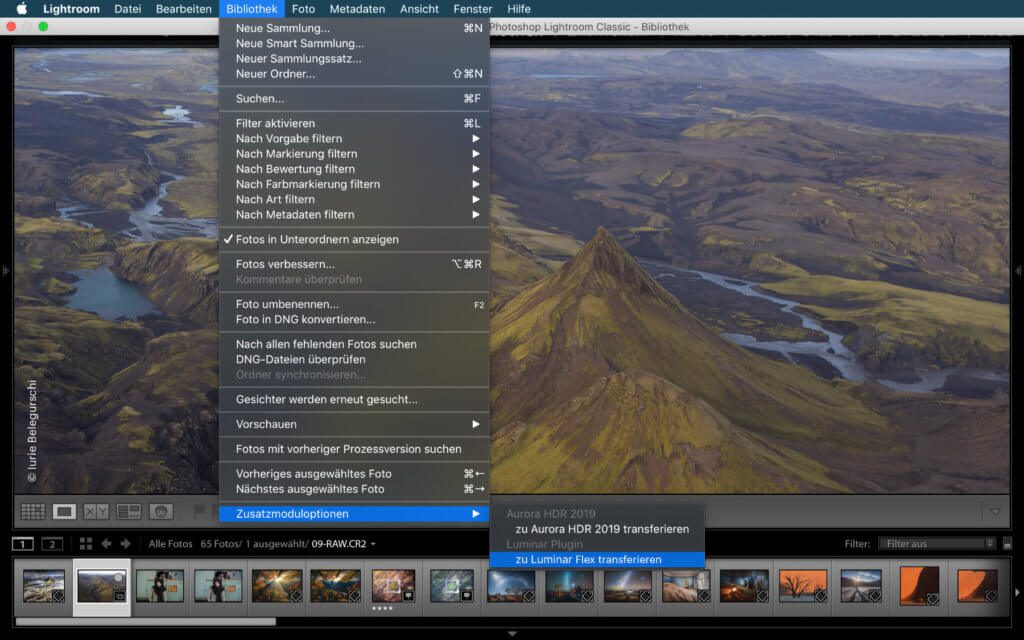The height and width of the screenshot is (640, 1024).
Task: Choose Vorheriges ausgewähltes Foto
Action: (355, 474)
